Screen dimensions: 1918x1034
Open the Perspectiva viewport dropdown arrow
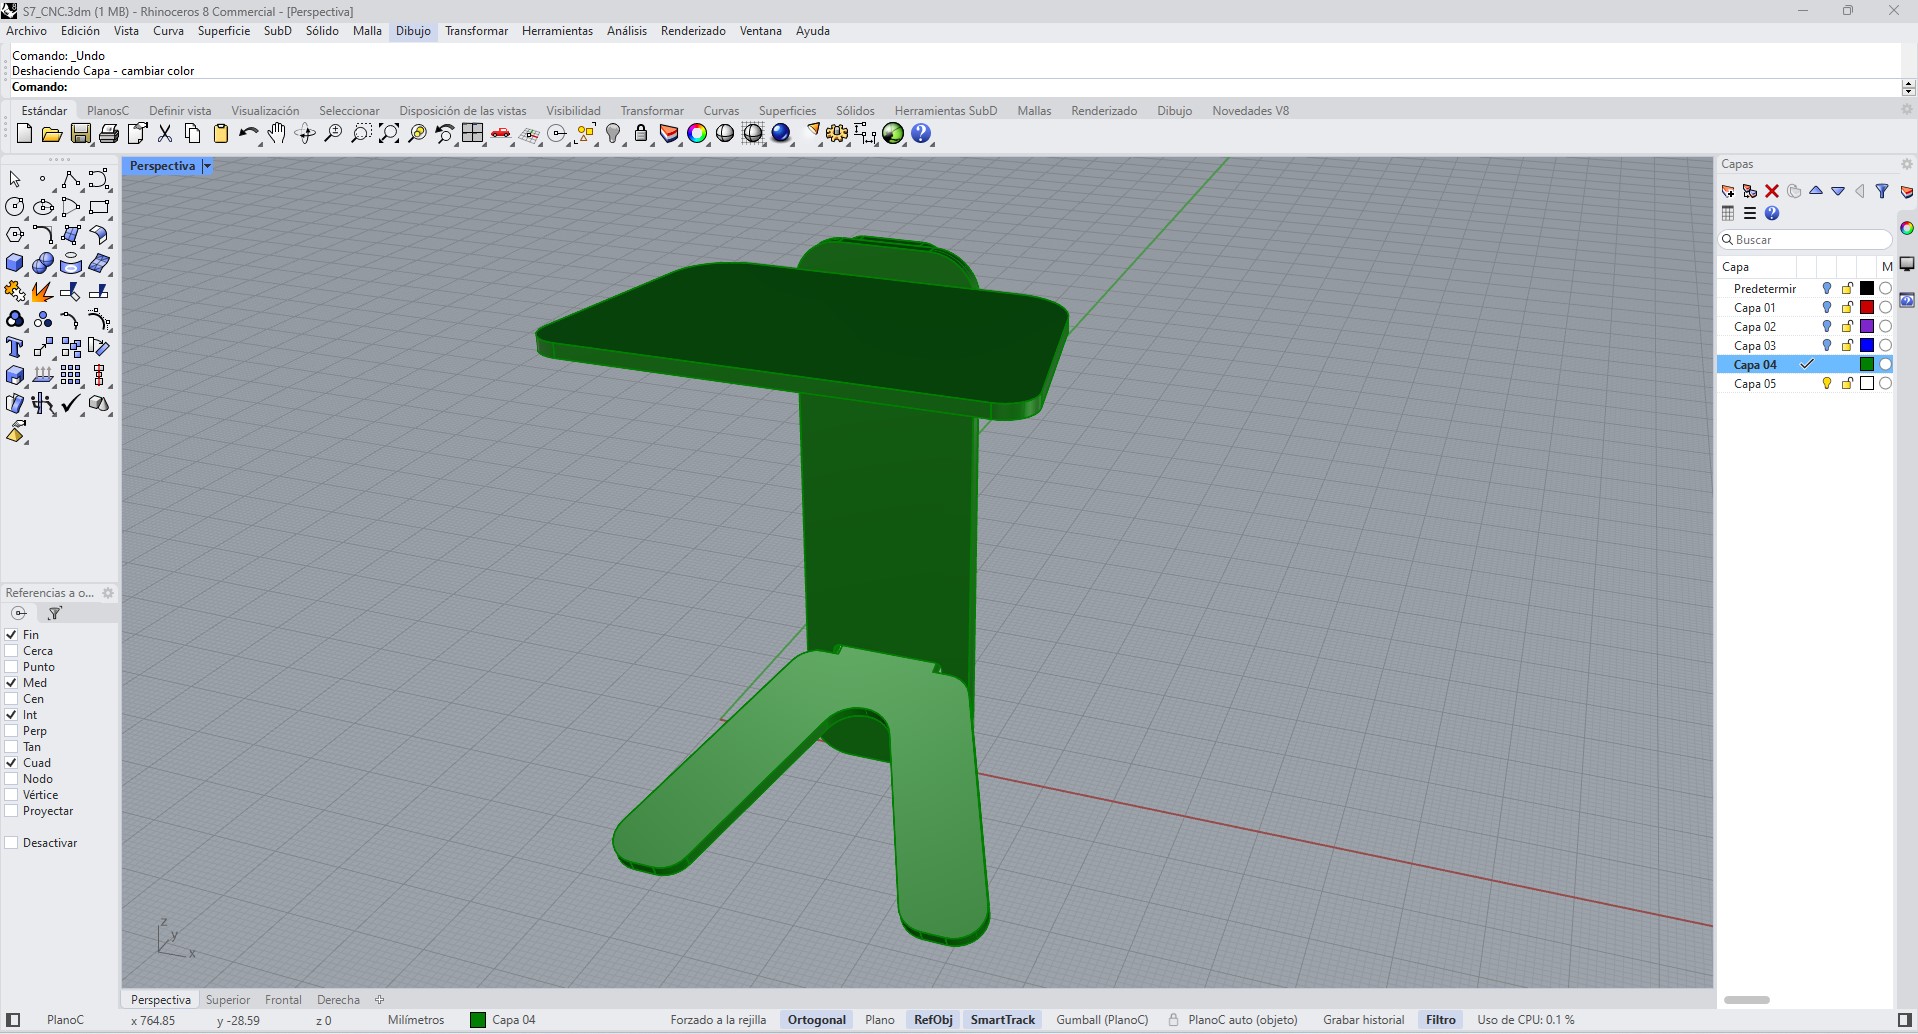[207, 166]
